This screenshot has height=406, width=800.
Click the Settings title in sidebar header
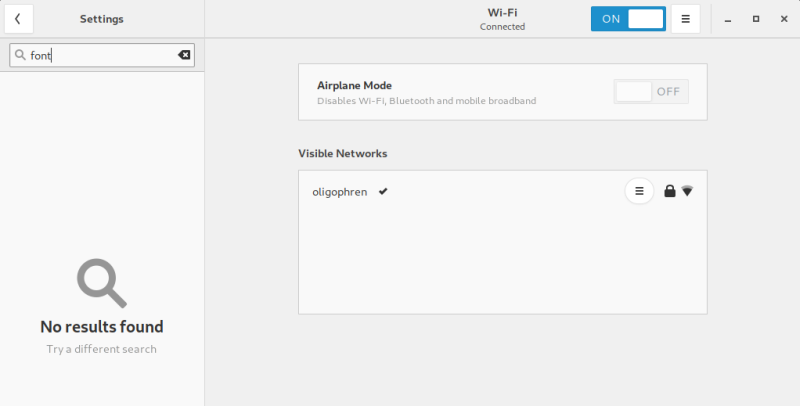coord(101,19)
